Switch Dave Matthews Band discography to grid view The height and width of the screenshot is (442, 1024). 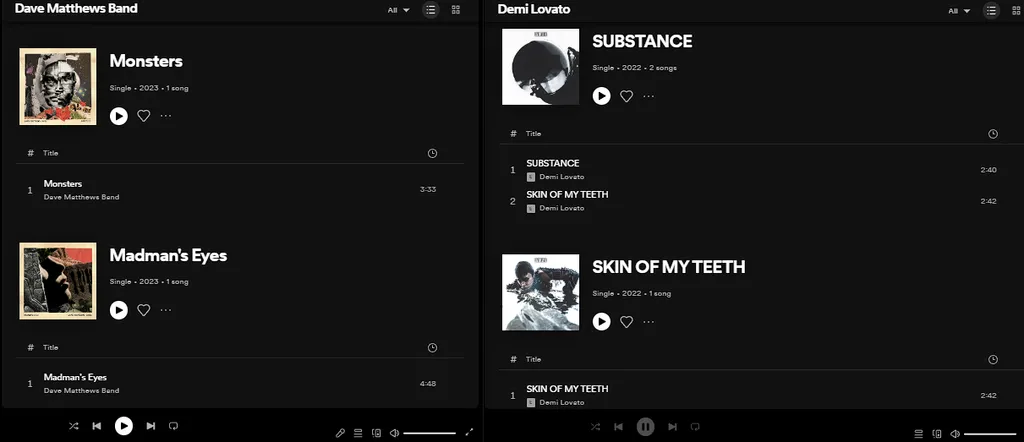point(456,10)
